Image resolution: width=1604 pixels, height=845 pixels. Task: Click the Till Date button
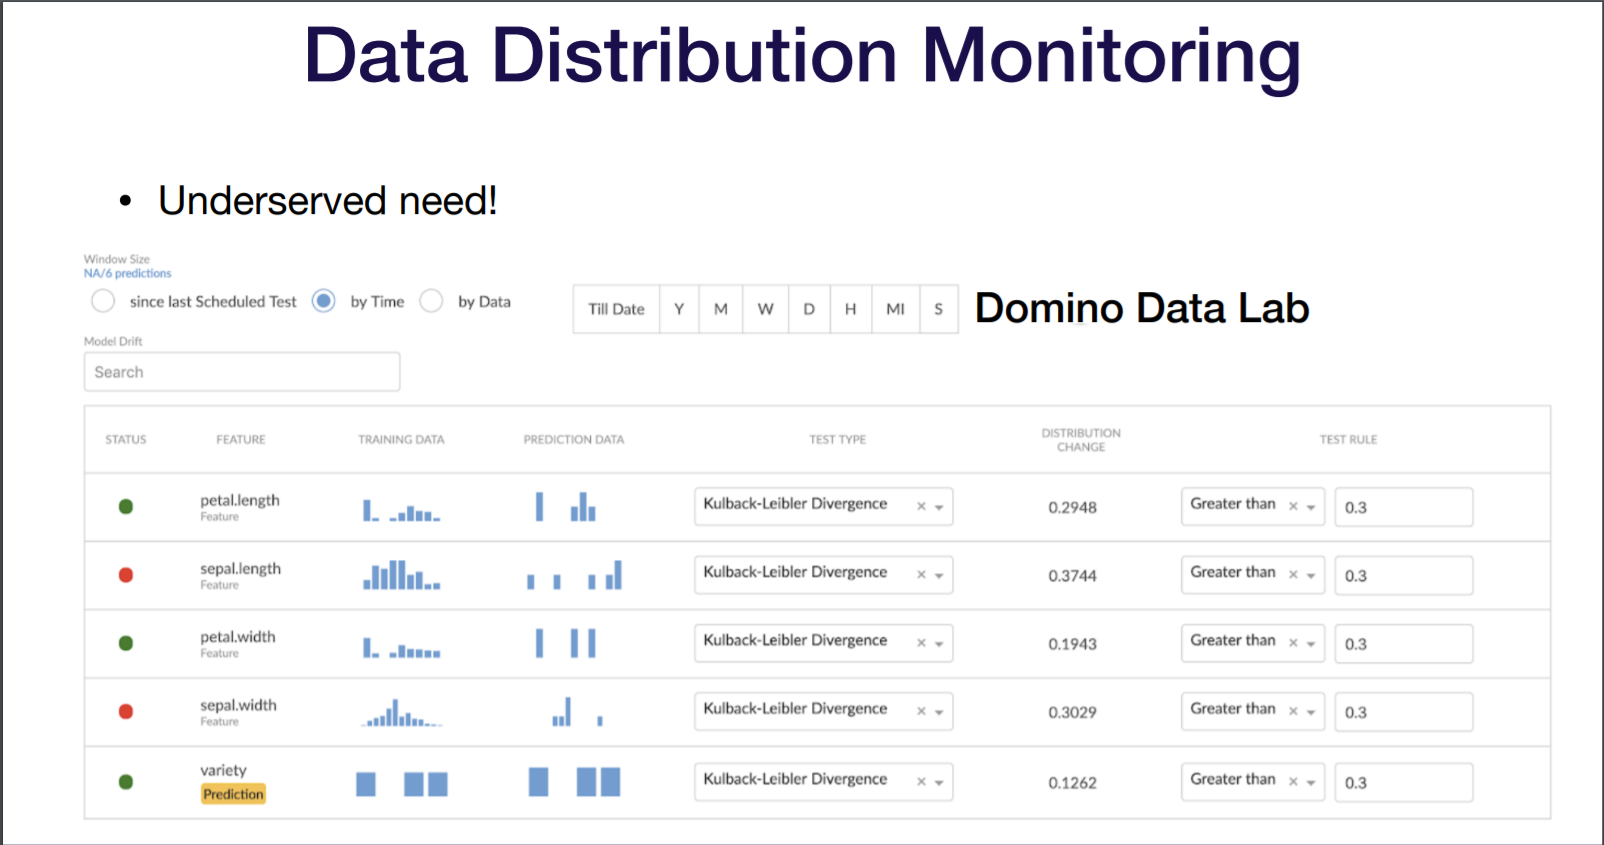click(616, 309)
